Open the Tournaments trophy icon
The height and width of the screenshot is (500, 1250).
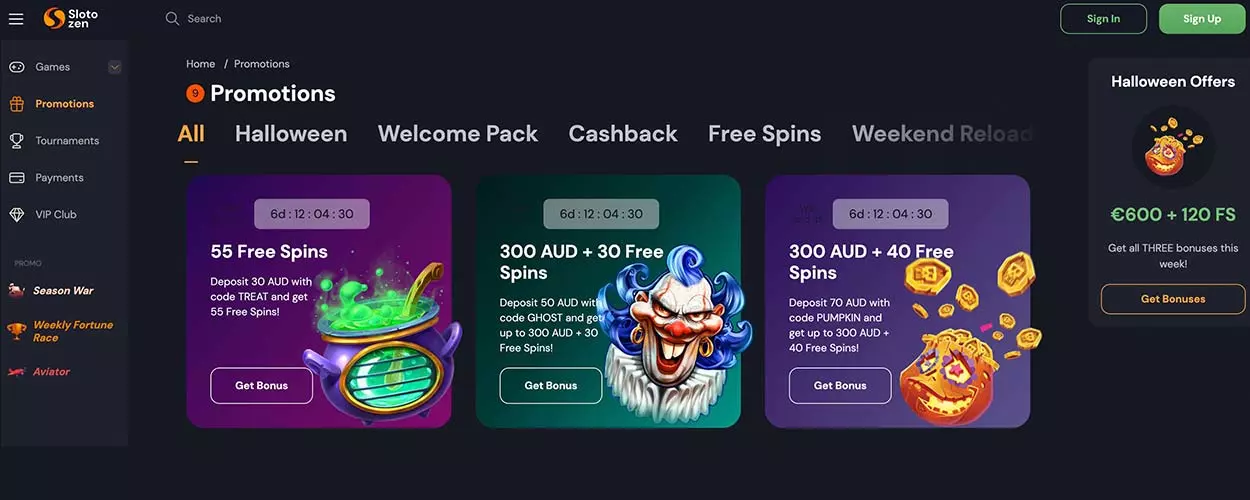(x=16, y=141)
